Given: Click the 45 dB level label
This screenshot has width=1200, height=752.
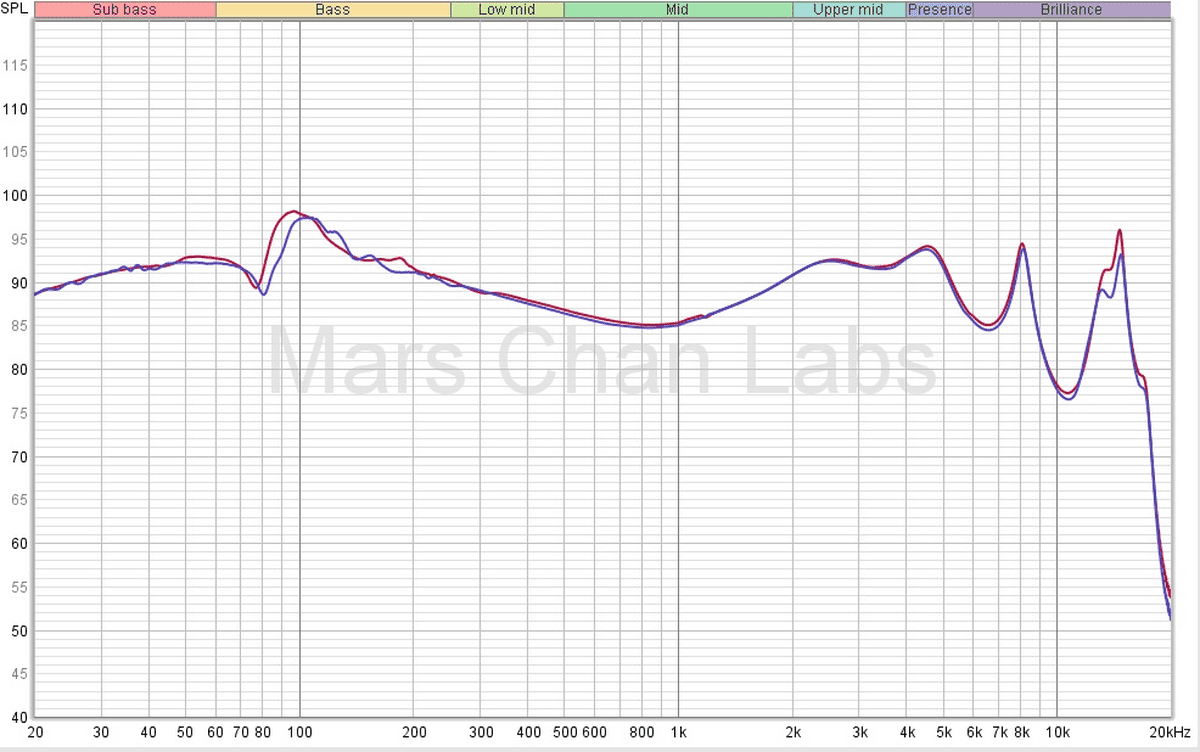Looking at the screenshot, I should pos(18,675).
